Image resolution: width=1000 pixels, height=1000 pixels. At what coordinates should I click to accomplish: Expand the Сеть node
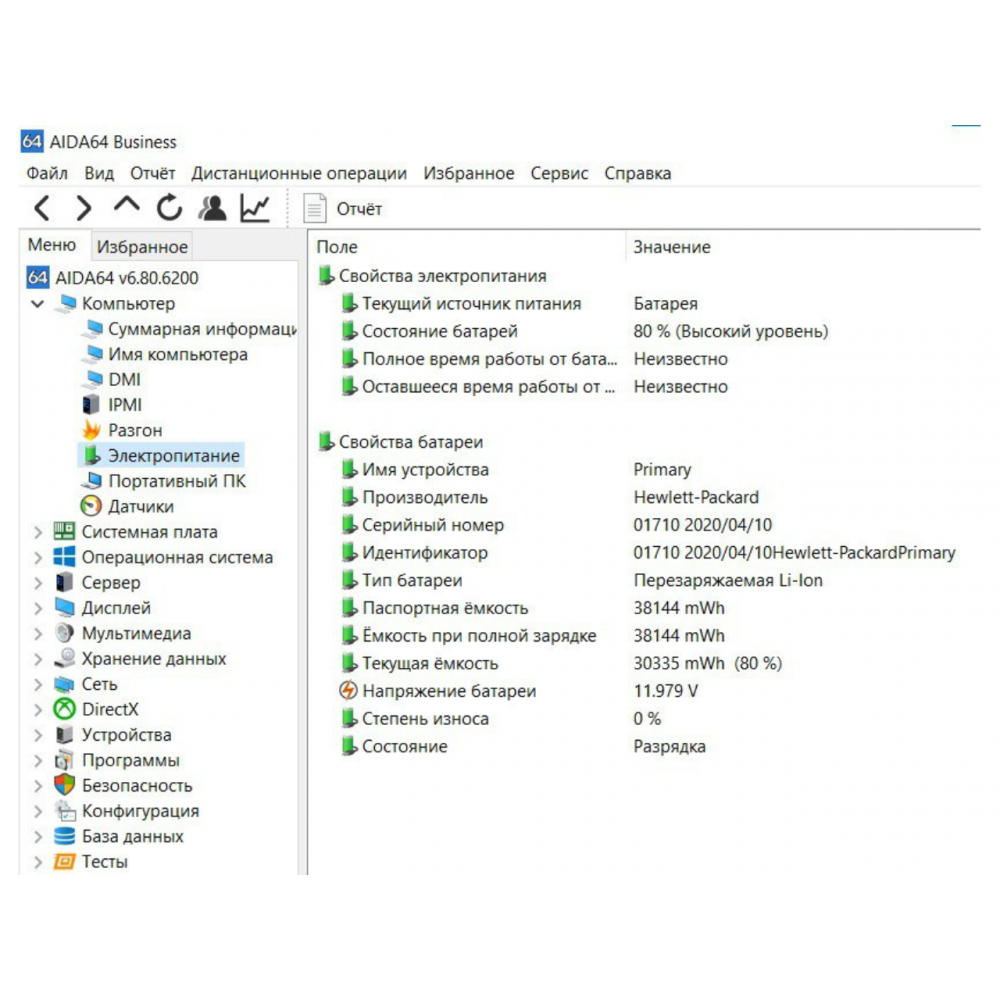coord(38,684)
